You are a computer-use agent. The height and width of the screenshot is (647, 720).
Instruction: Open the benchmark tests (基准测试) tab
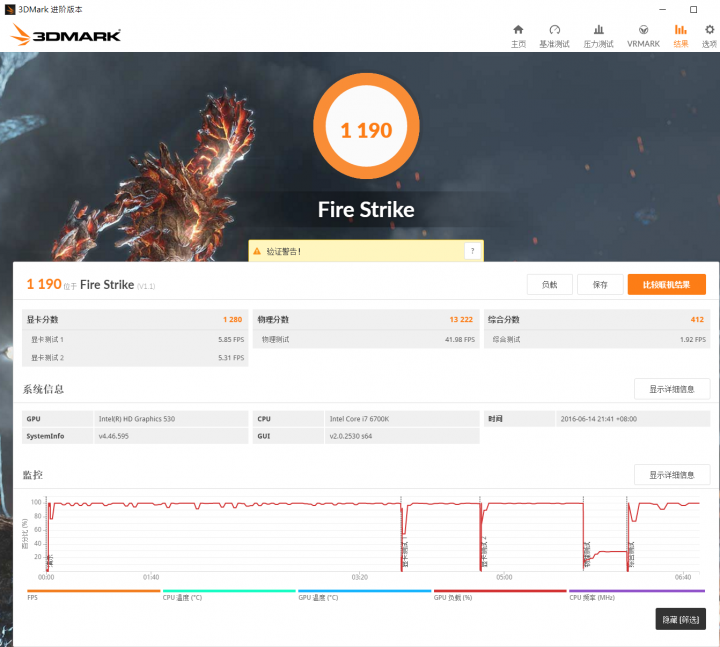554,36
